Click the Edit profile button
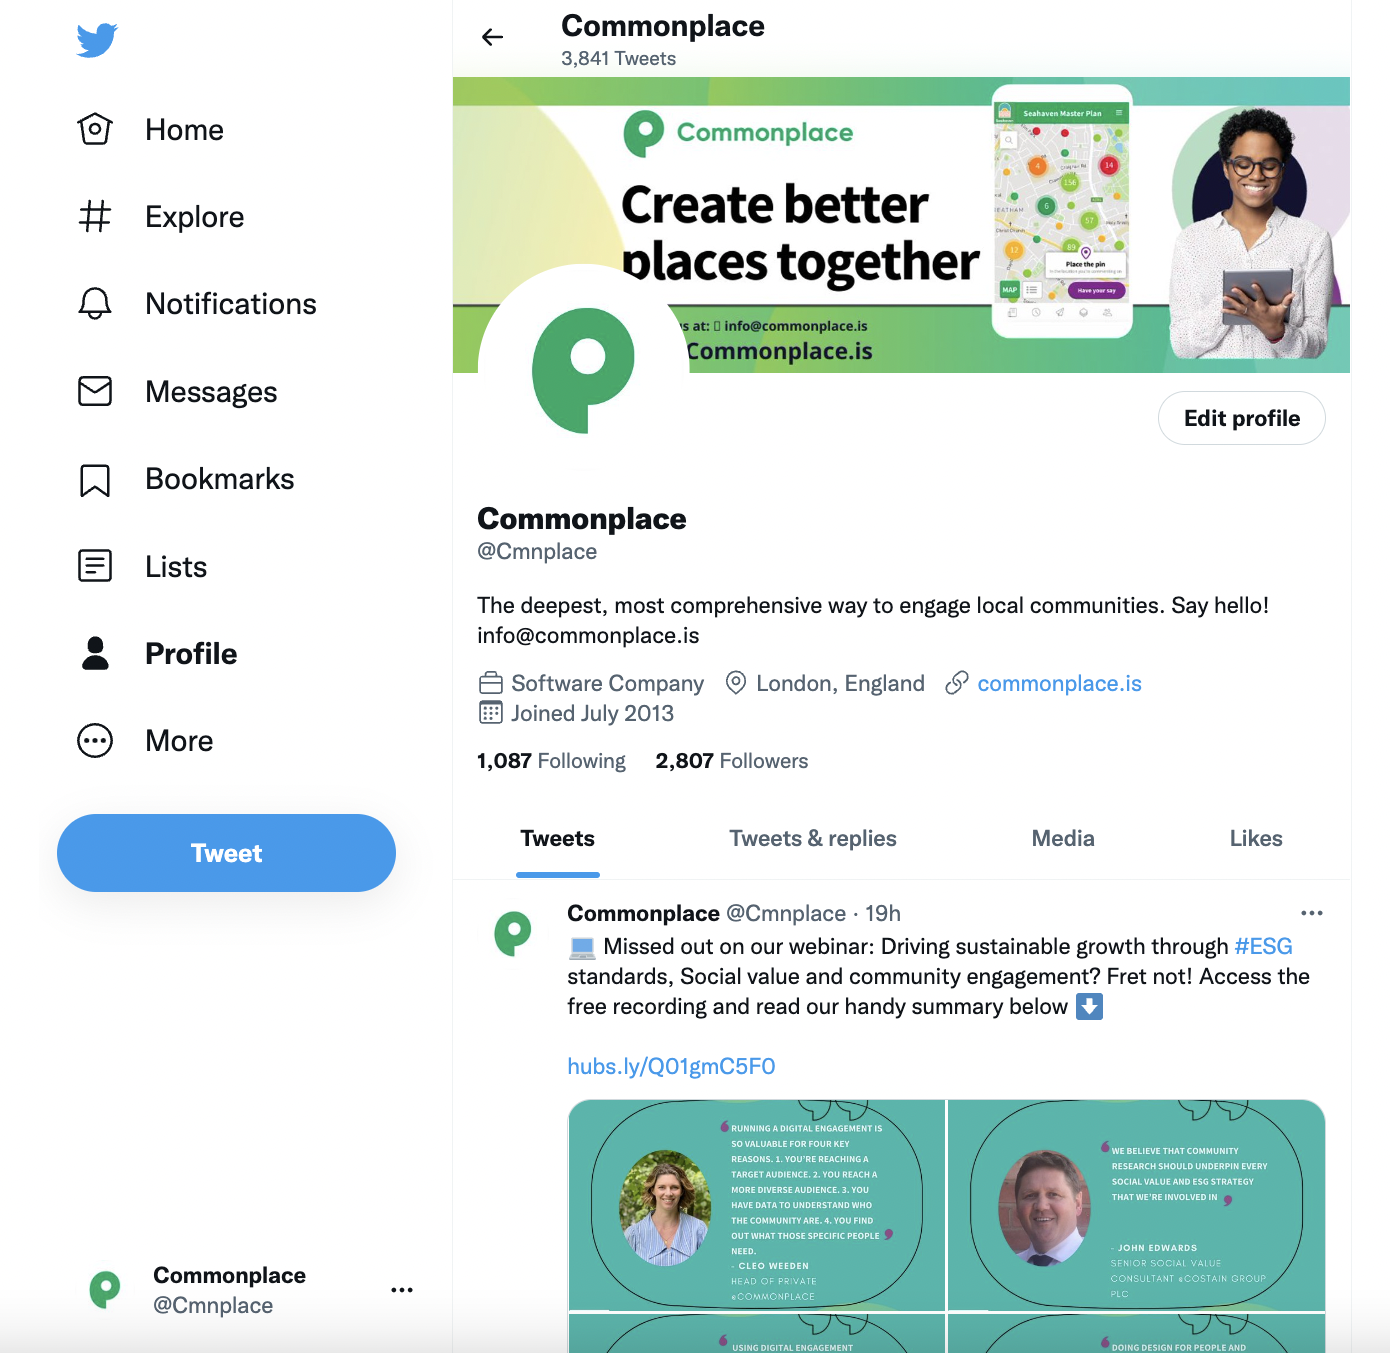1390x1353 pixels. pyautogui.click(x=1242, y=418)
